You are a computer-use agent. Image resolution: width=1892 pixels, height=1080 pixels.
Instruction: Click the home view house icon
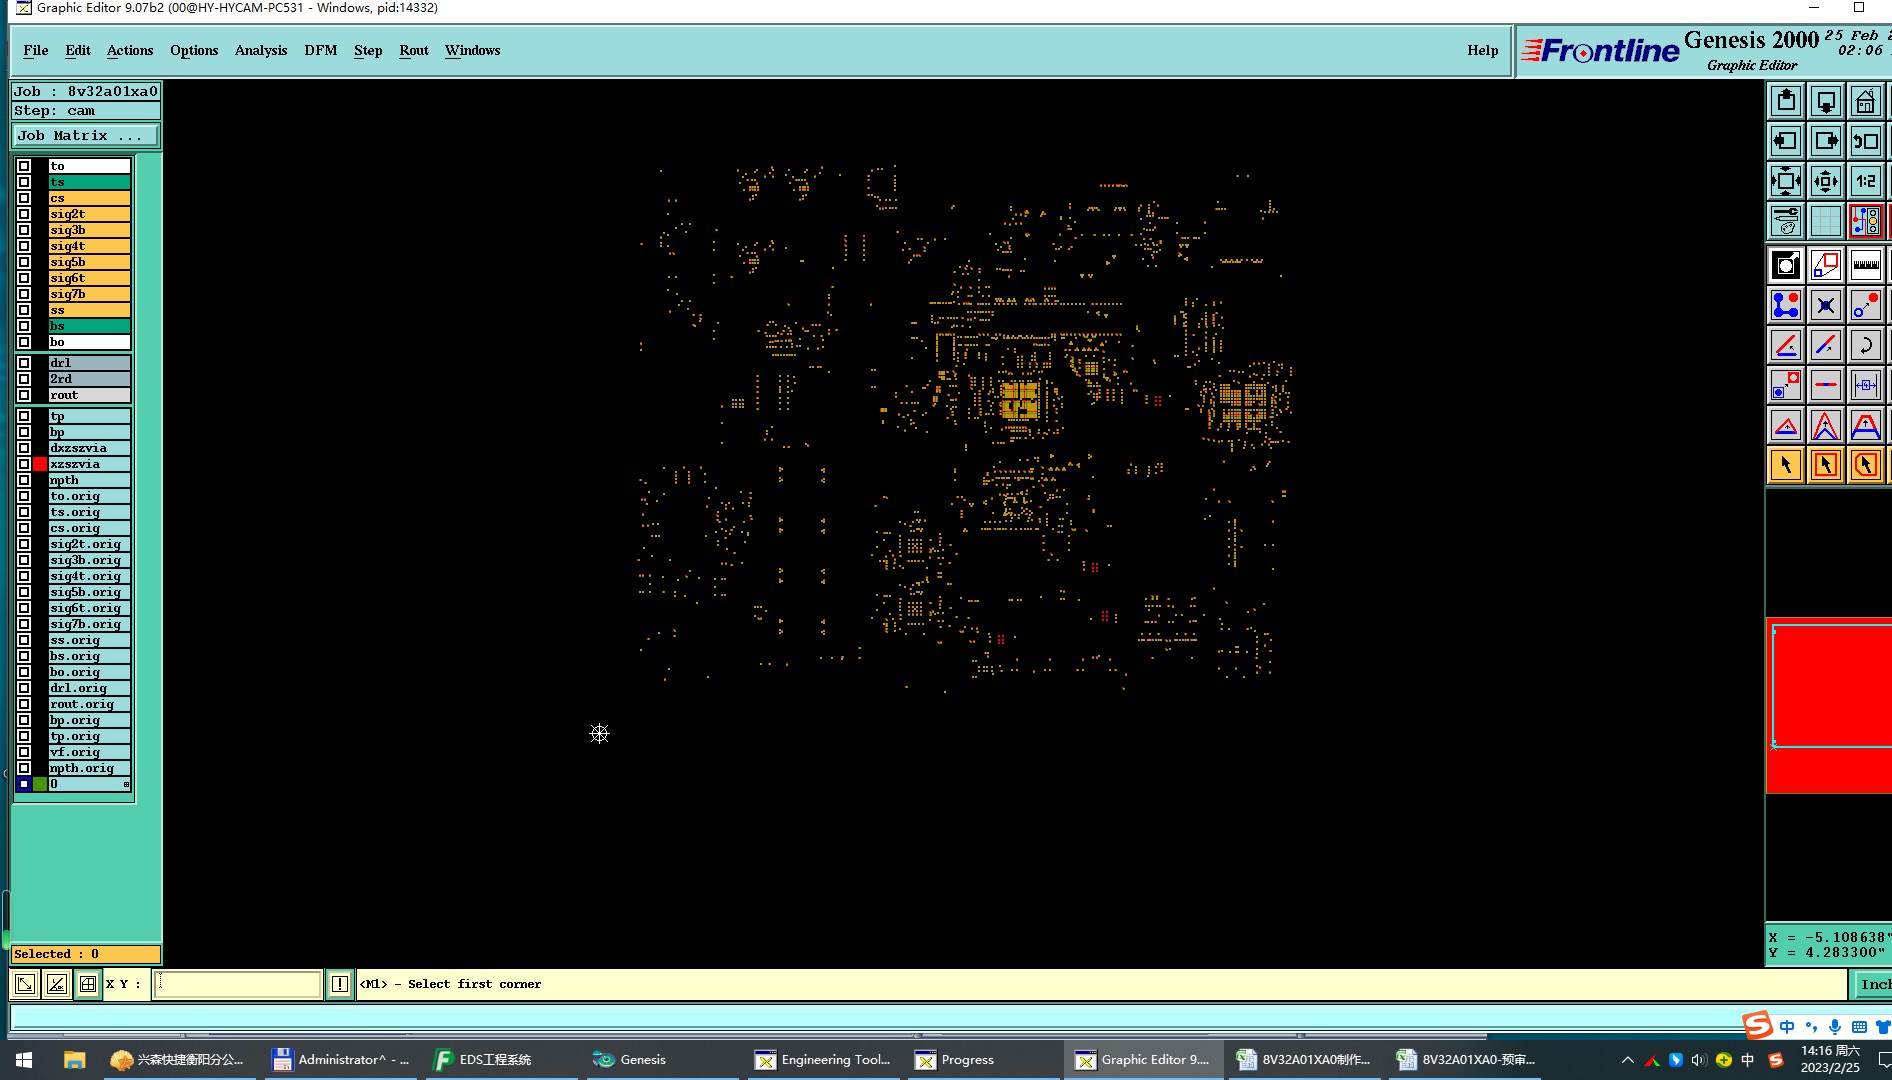pos(1866,101)
